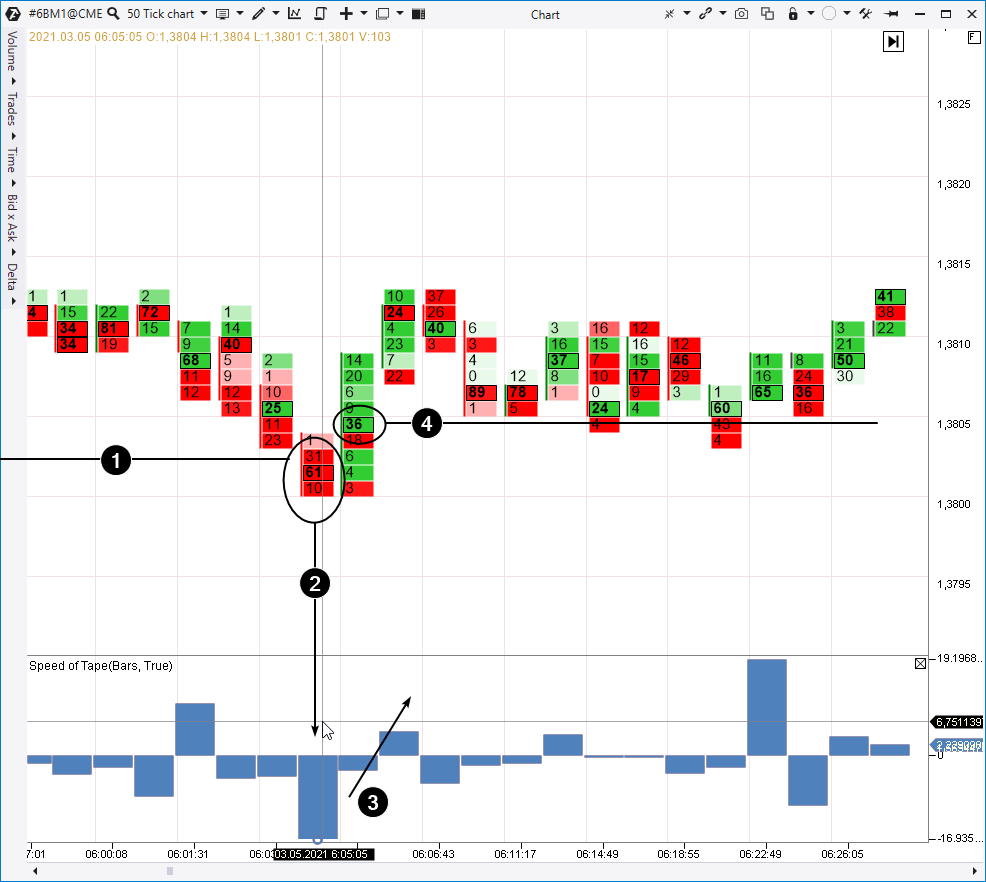This screenshot has width=986, height=882.
Task: Take a chart snapshot with camera icon
Action: [741, 14]
